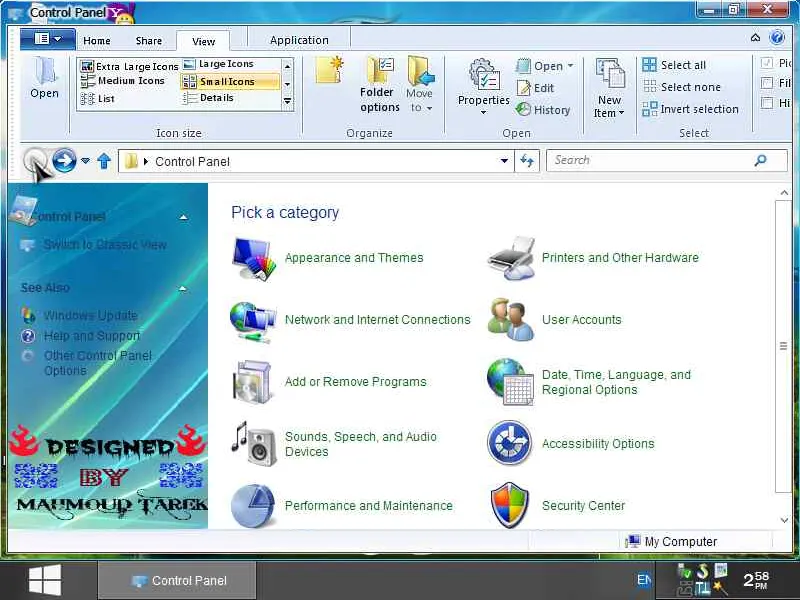Screen dimensions: 800x600
Task: Open Performance and Maintenance pie chart icon
Action: [253, 506]
